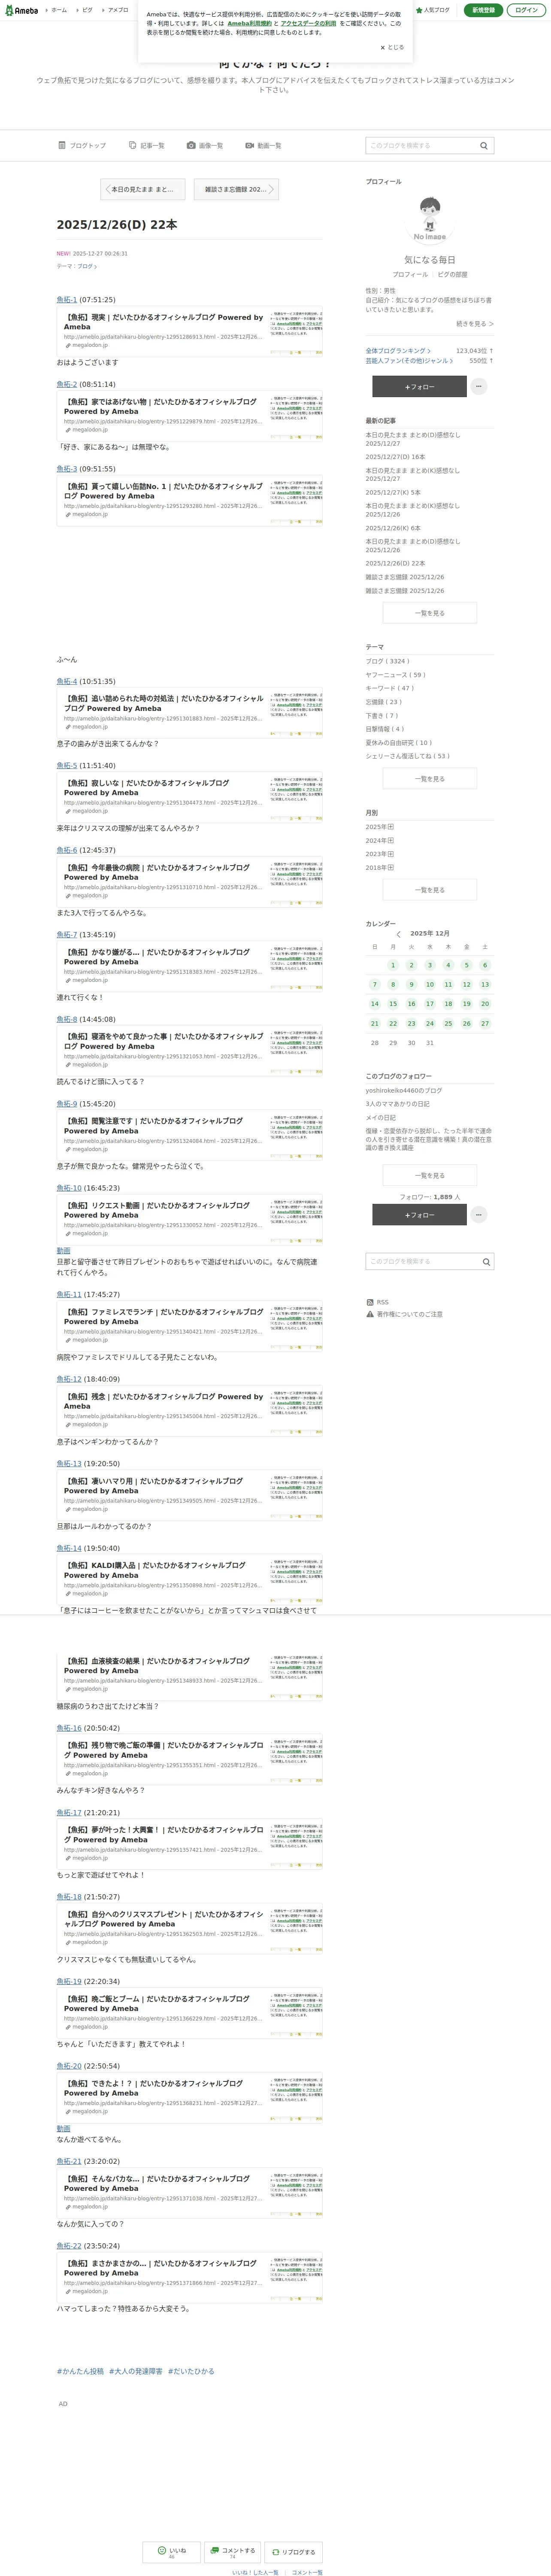
Task: Click the いいね smiley button
Action: pos(172,2551)
